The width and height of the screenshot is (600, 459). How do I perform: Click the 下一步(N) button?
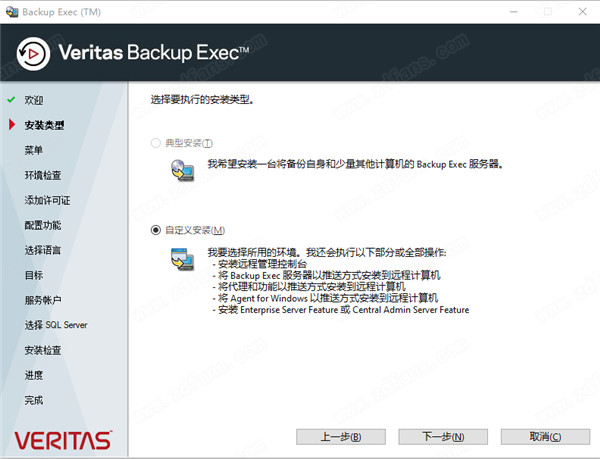tap(443, 436)
